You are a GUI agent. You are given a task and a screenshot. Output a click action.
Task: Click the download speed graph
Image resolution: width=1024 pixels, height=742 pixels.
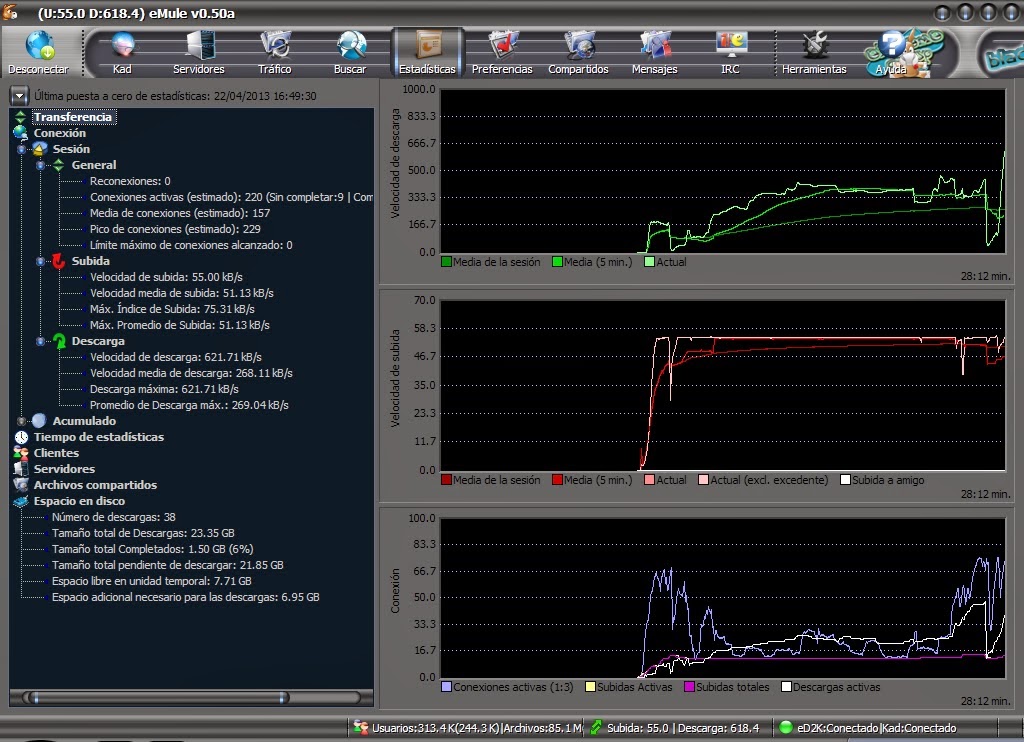click(x=723, y=170)
